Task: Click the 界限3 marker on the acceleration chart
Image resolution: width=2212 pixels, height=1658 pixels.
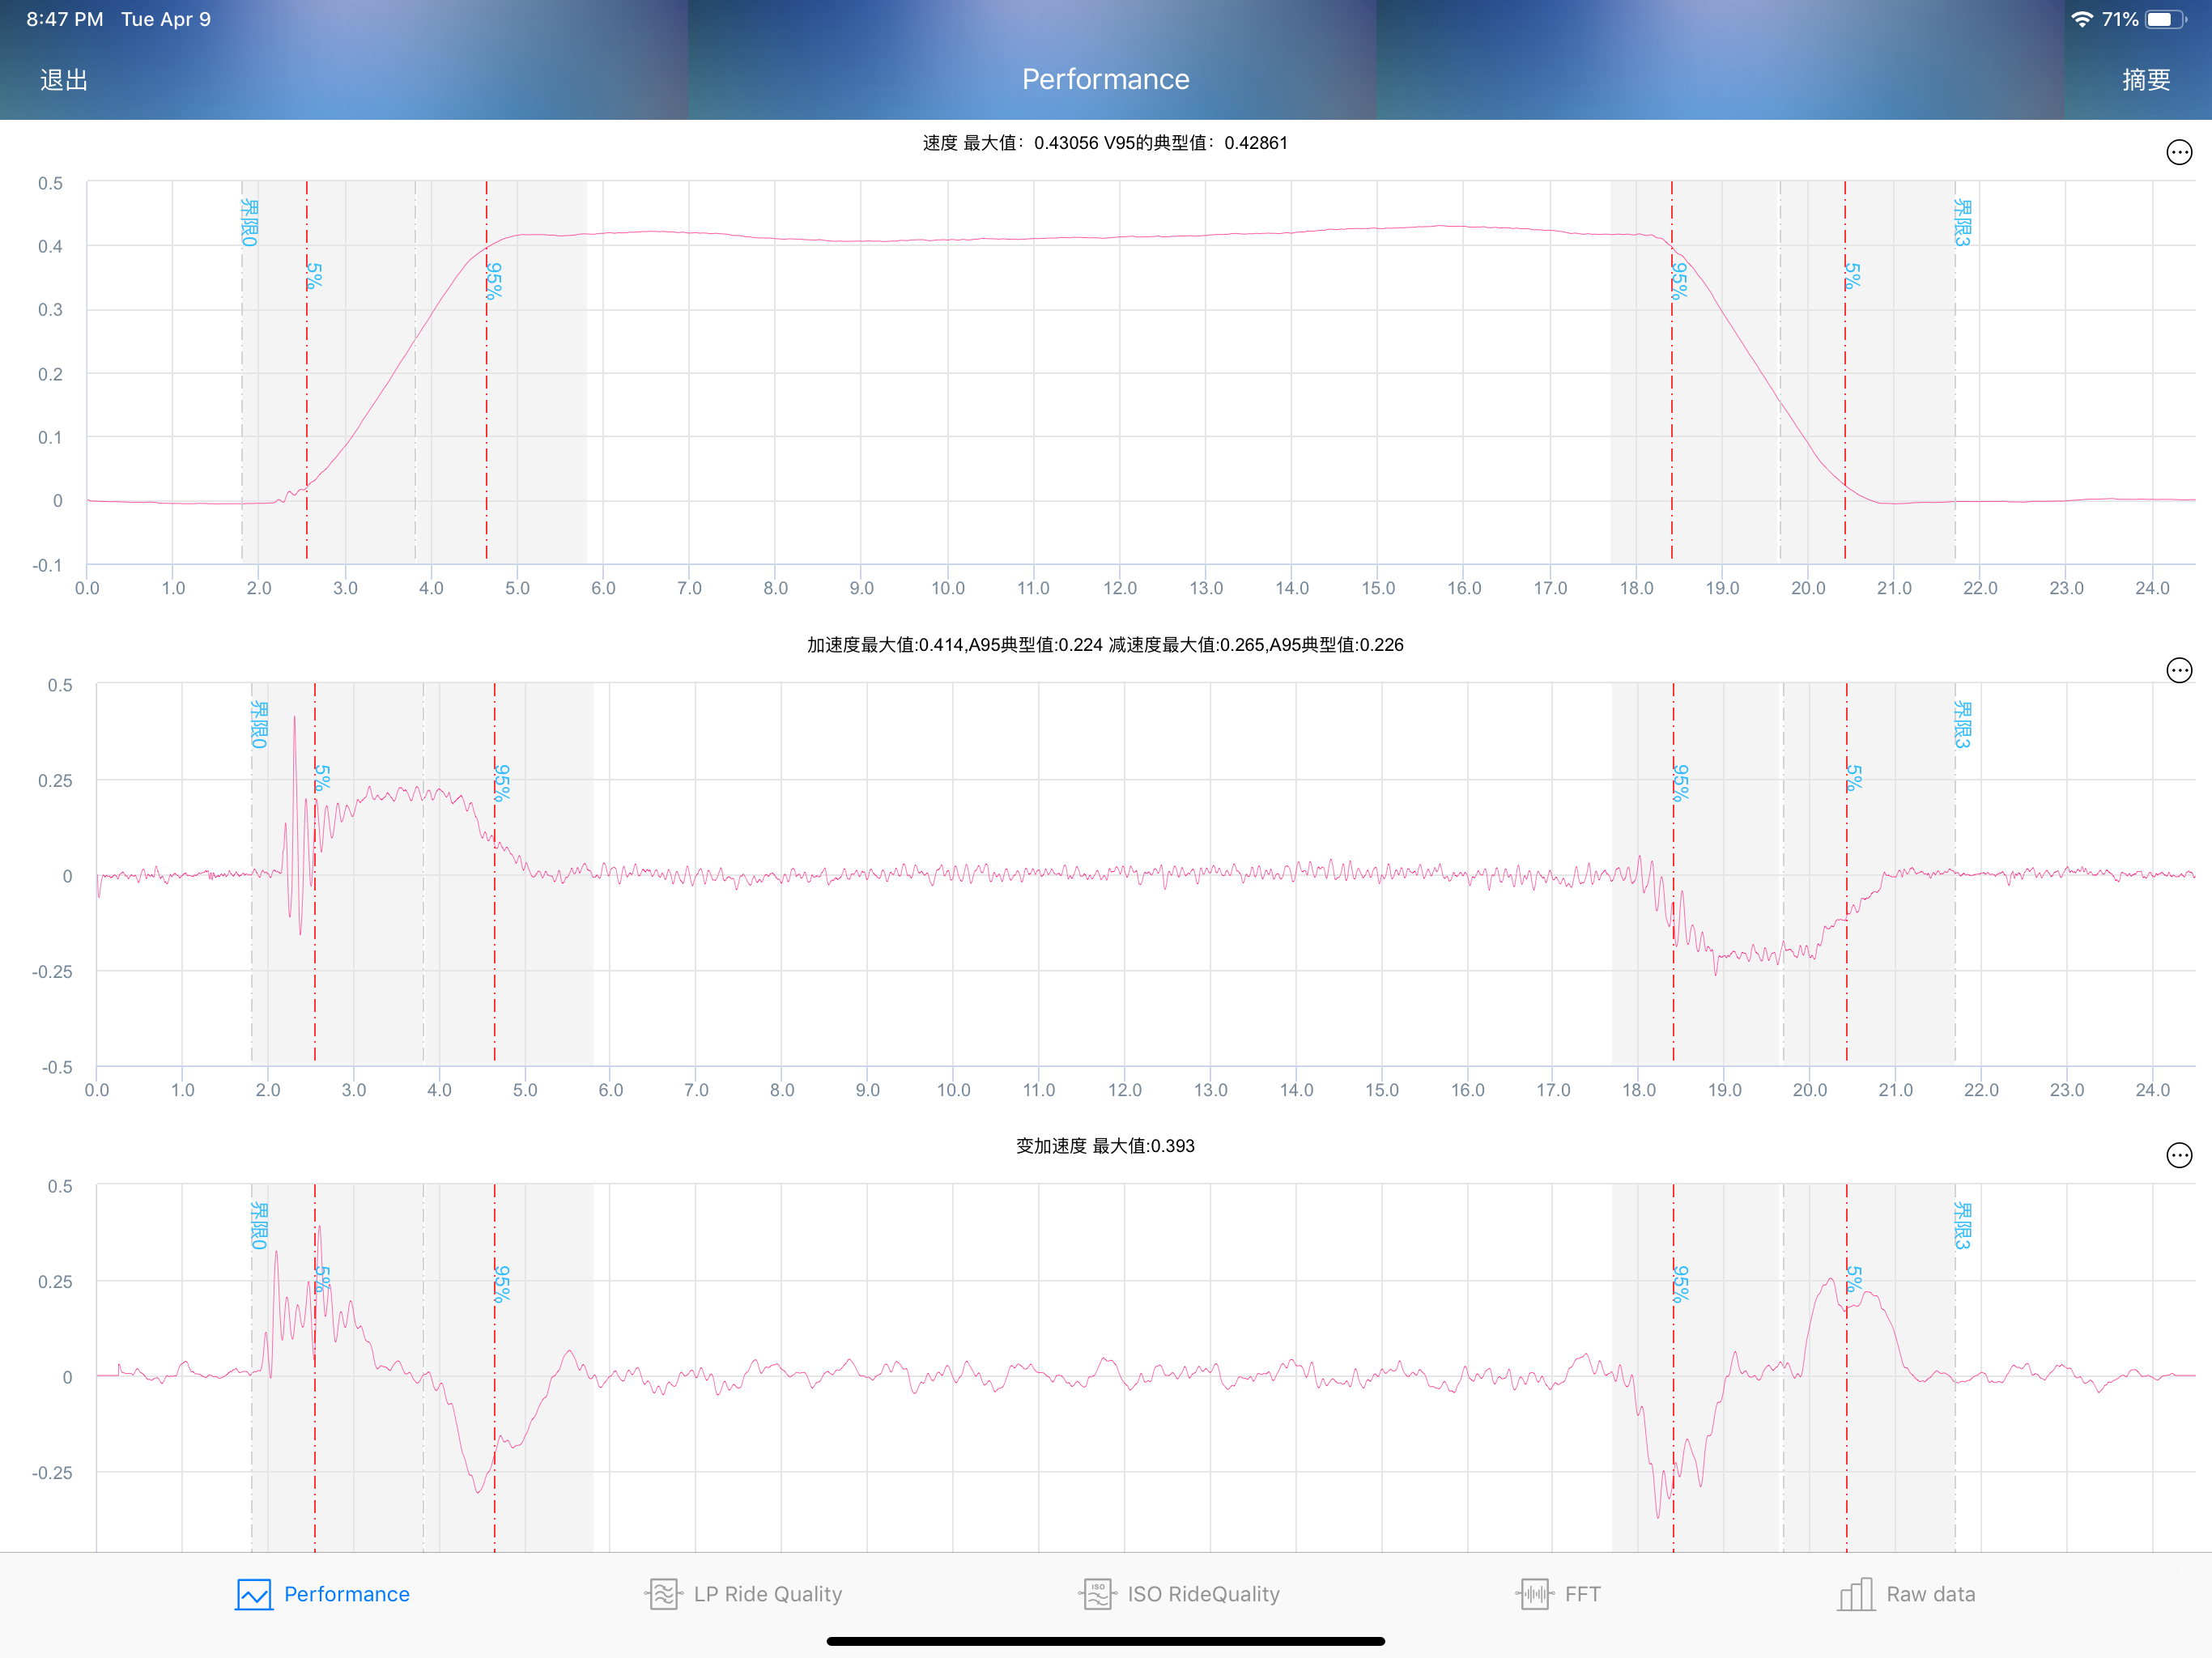Action: (x=1963, y=724)
